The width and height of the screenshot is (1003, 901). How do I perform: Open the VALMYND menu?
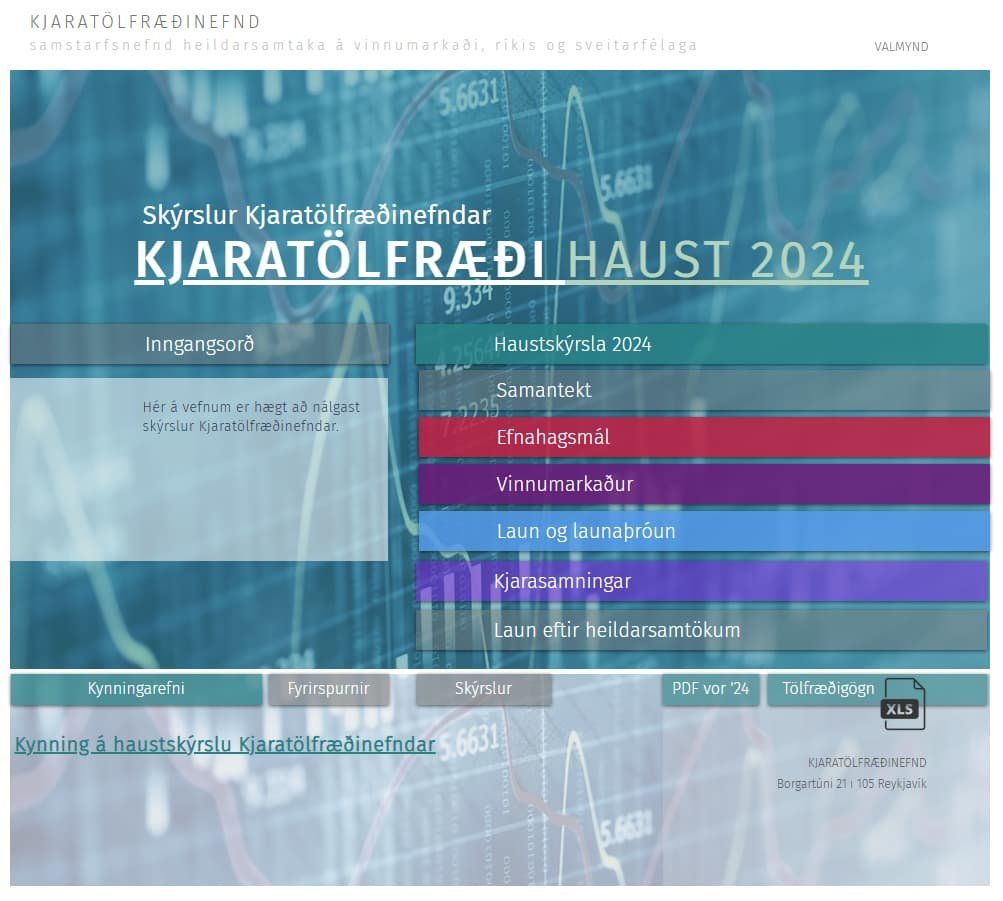901,47
